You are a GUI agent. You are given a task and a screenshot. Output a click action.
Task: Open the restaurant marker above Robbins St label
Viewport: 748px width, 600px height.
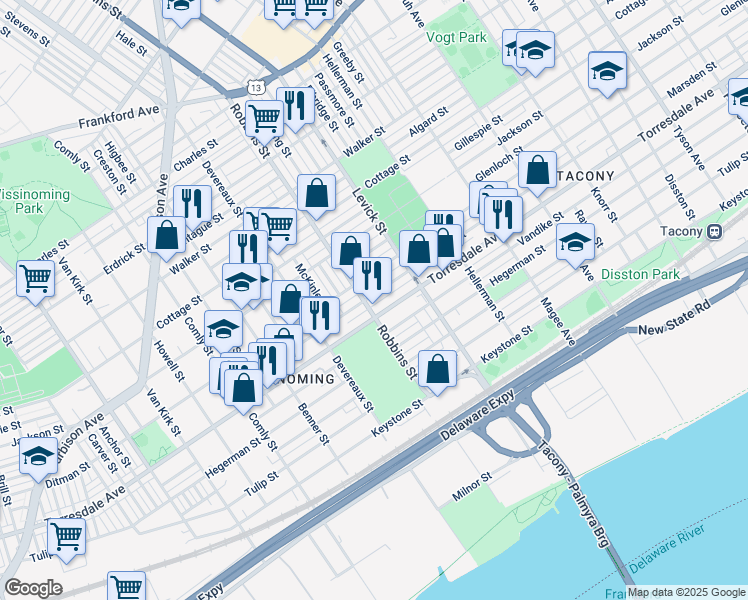coord(373,277)
